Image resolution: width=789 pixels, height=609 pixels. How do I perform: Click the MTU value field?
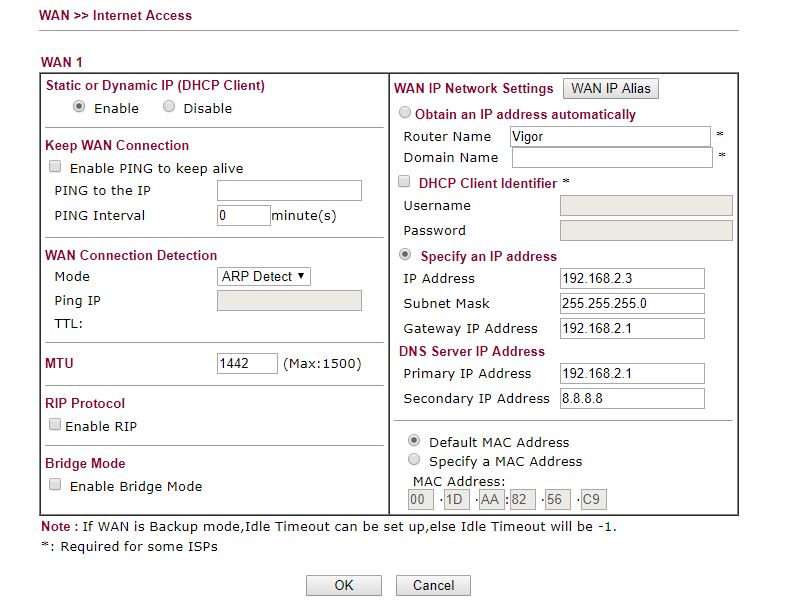pyautogui.click(x=247, y=363)
